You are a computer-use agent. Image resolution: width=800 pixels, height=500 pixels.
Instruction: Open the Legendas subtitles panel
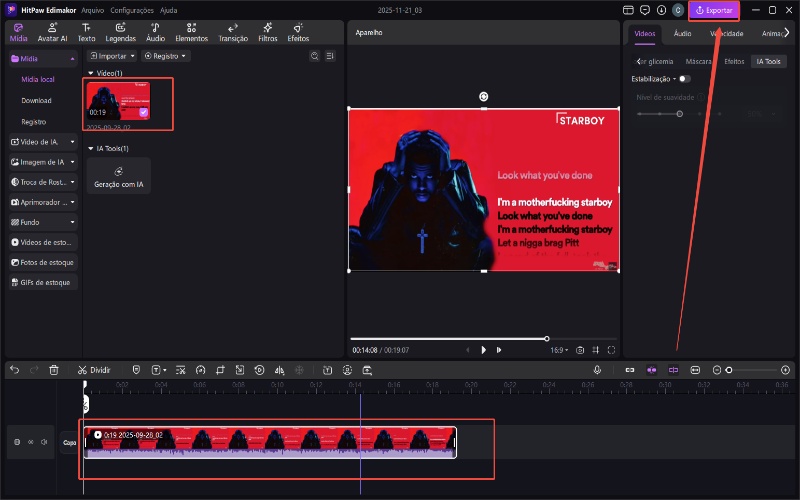(x=120, y=31)
